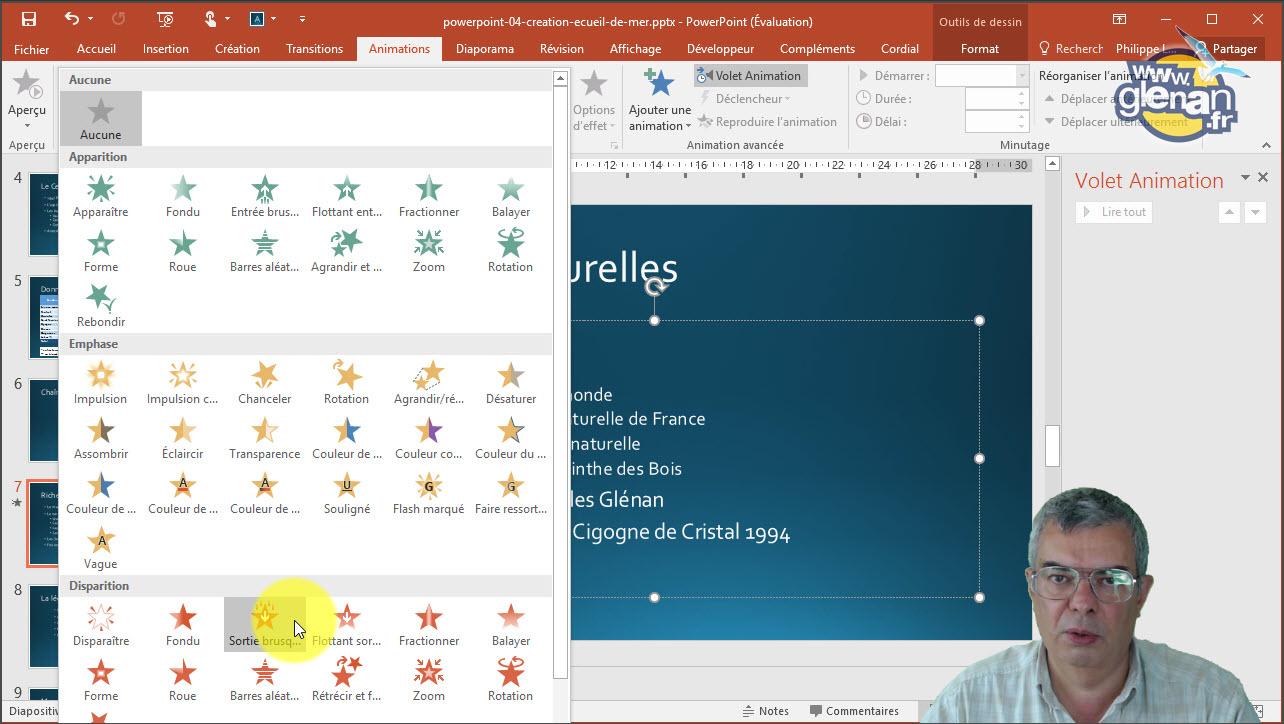Select Aucune to remove animation
The height and width of the screenshot is (724, 1284).
pyautogui.click(x=101, y=118)
